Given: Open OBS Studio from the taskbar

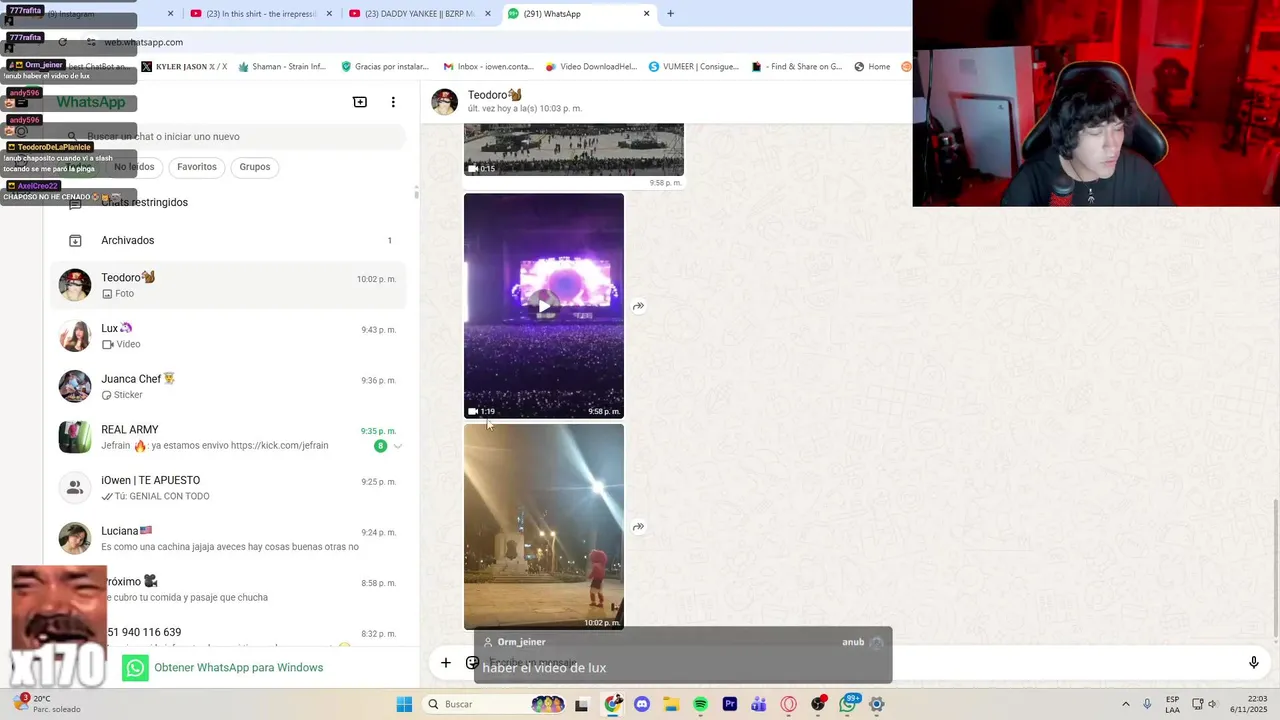Looking at the screenshot, I should tap(818, 704).
